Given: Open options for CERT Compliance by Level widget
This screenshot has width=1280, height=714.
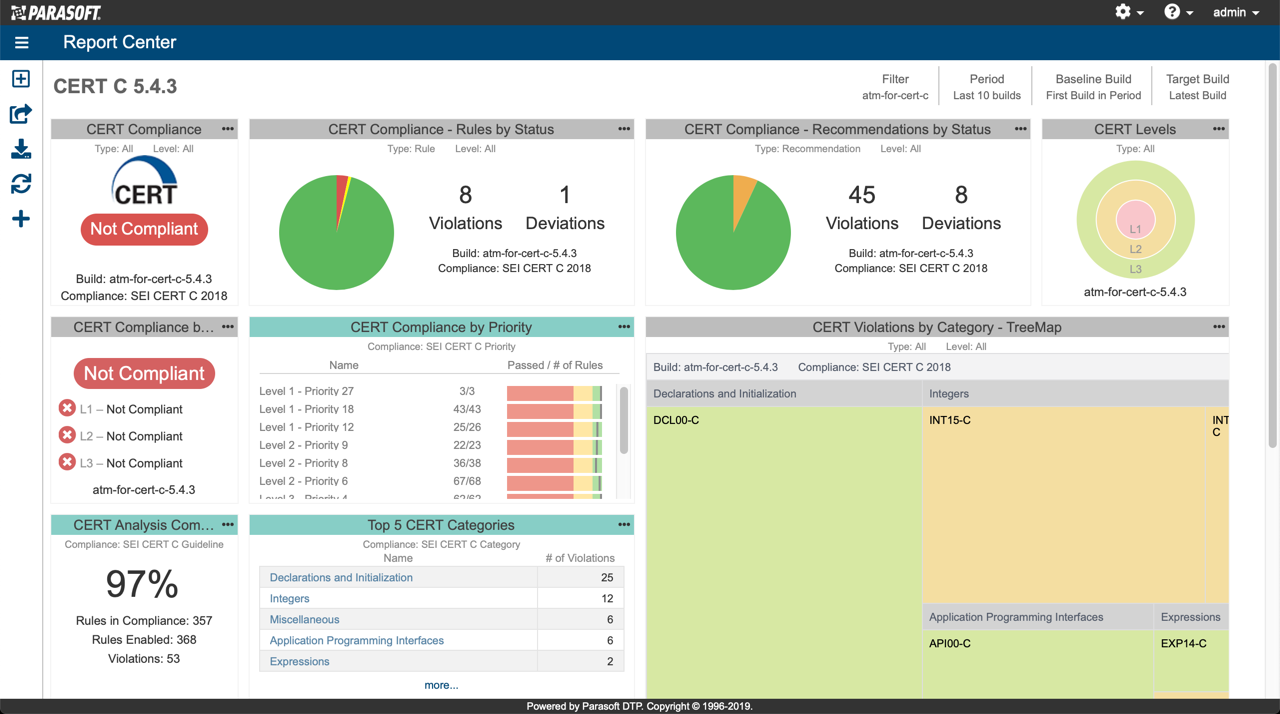Looking at the screenshot, I should [228, 327].
